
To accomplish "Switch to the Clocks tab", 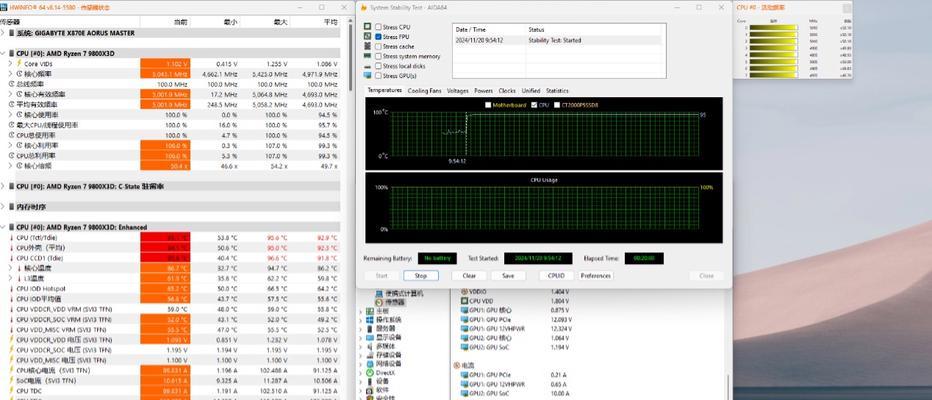I will pos(507,91).
